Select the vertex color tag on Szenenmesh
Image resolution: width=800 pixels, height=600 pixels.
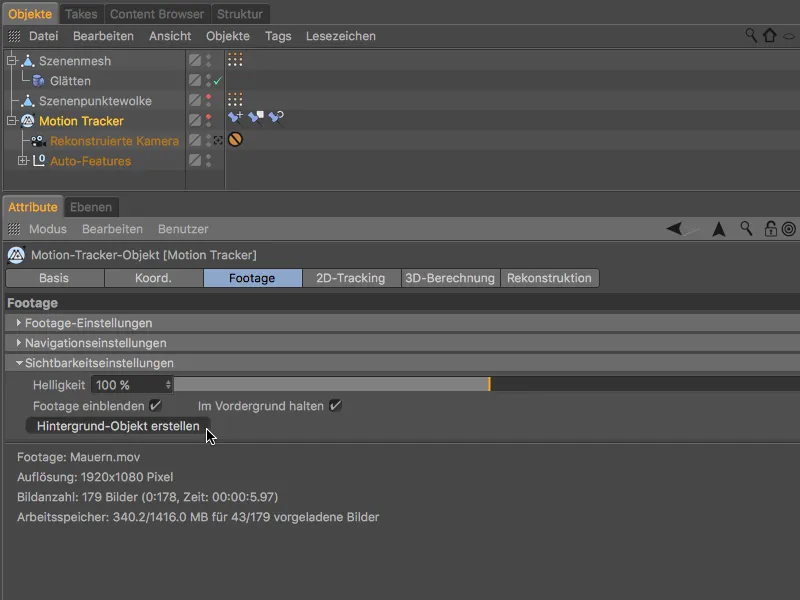click(x=235, y=60)
